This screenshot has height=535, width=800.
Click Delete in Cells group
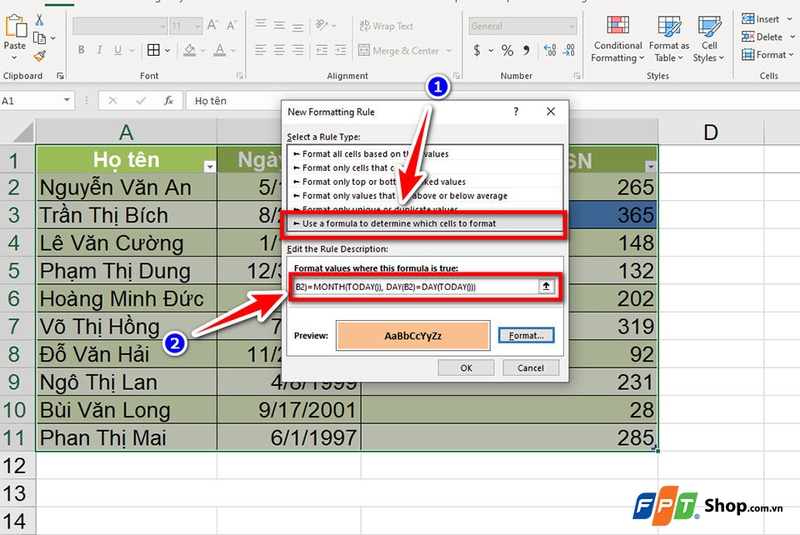[x=762, y=37]
